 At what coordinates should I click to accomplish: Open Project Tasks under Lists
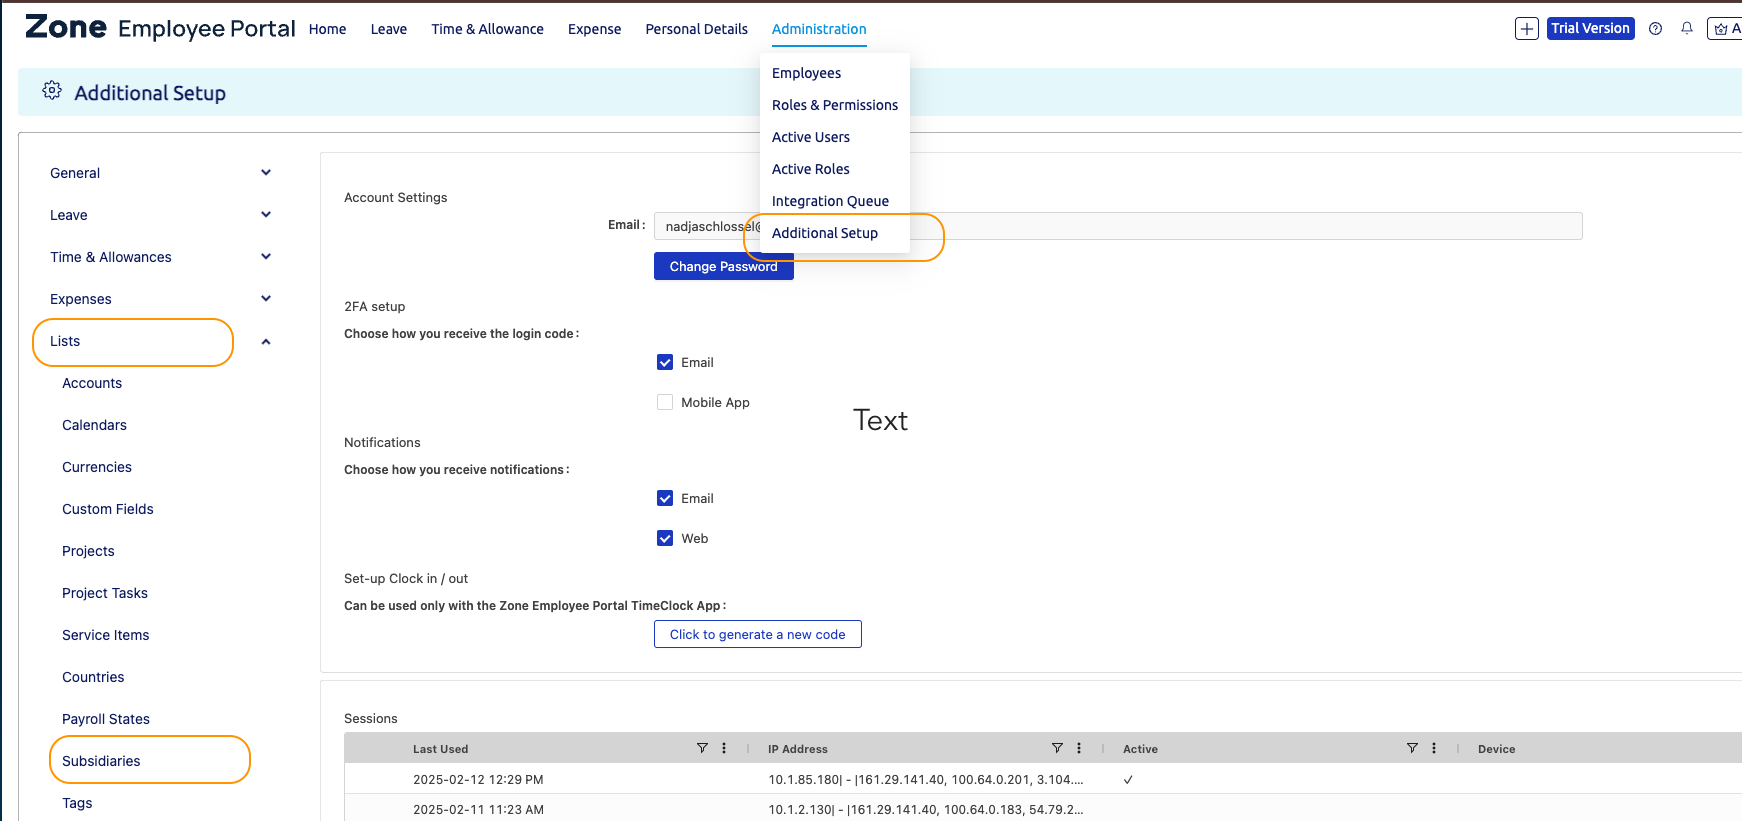coord(105,593)
